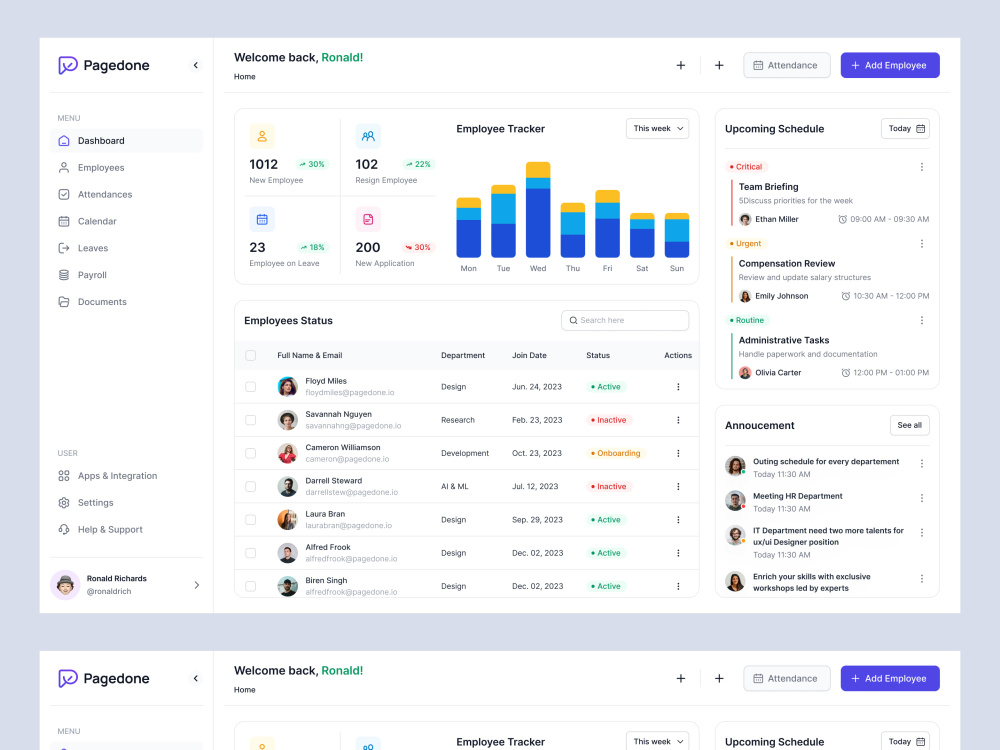Check the Floyd Miles row checkbox
The image size is (1000, 750).
(251, 387)
